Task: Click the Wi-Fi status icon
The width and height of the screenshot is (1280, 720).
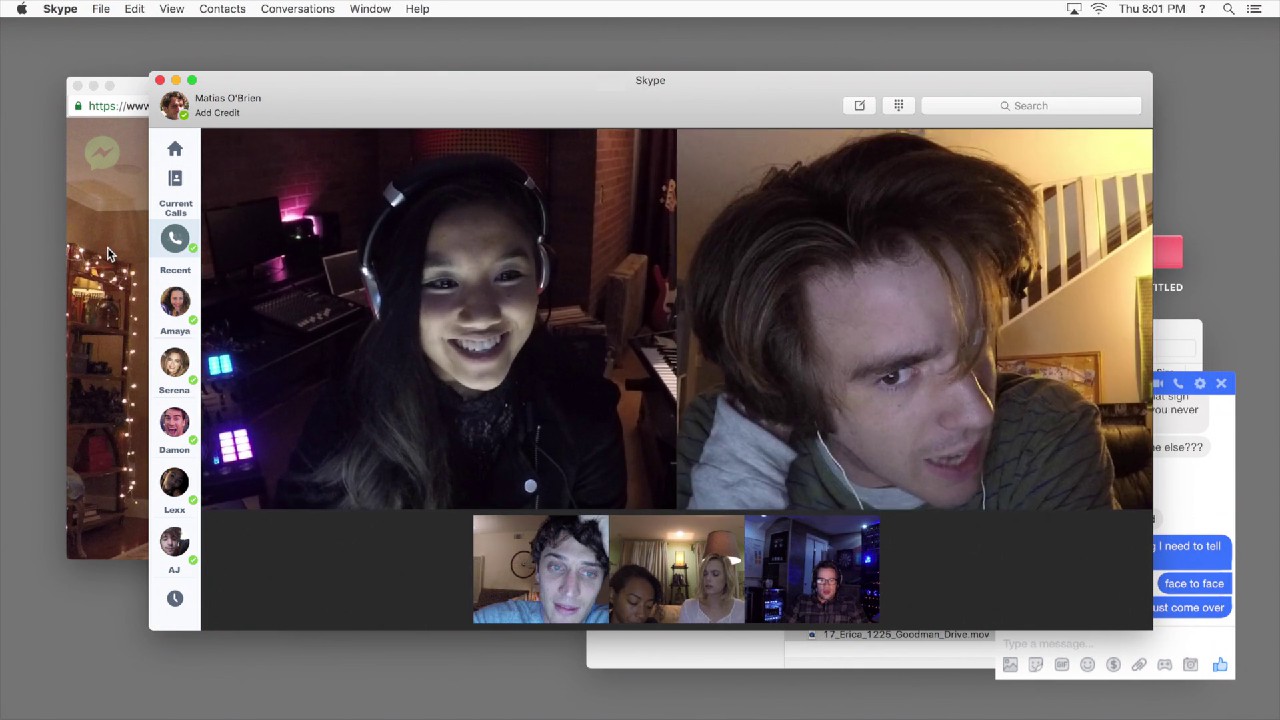Action: (x=1099, y=9)
